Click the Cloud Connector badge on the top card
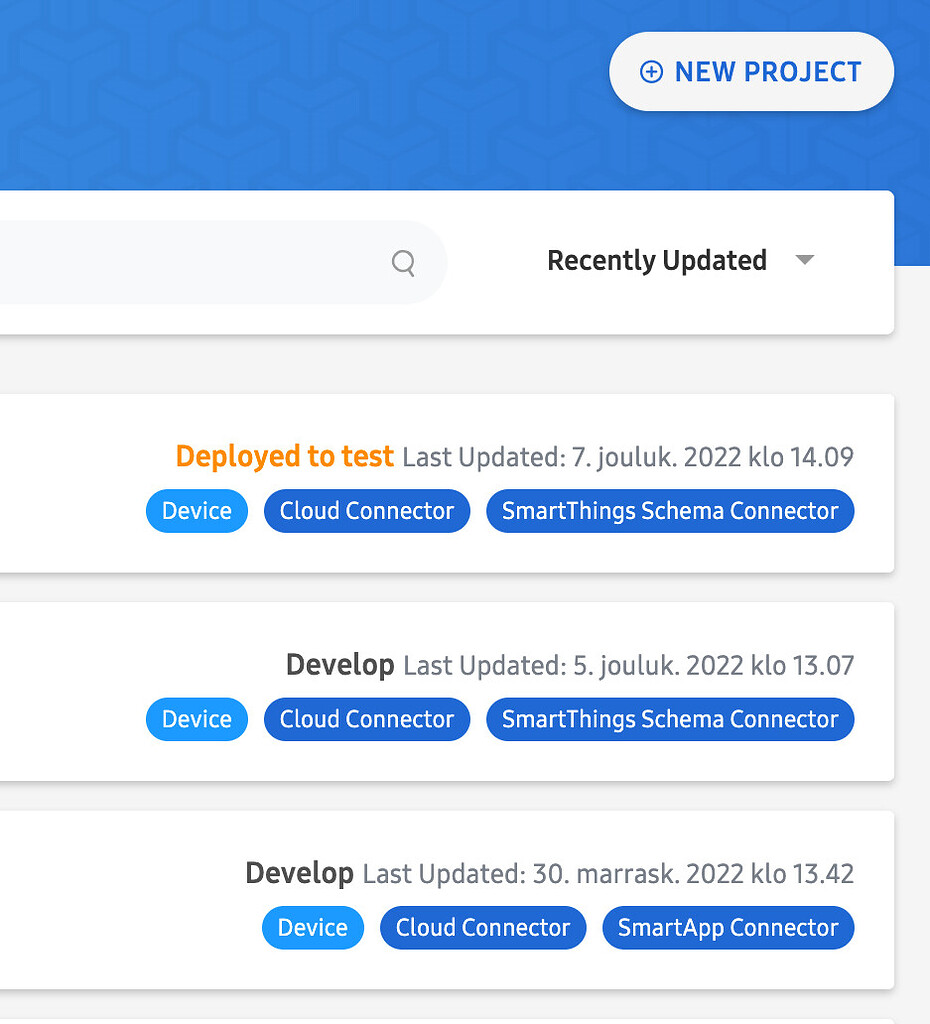This screenshot has height=1024, width=930. tap(366, 511)
